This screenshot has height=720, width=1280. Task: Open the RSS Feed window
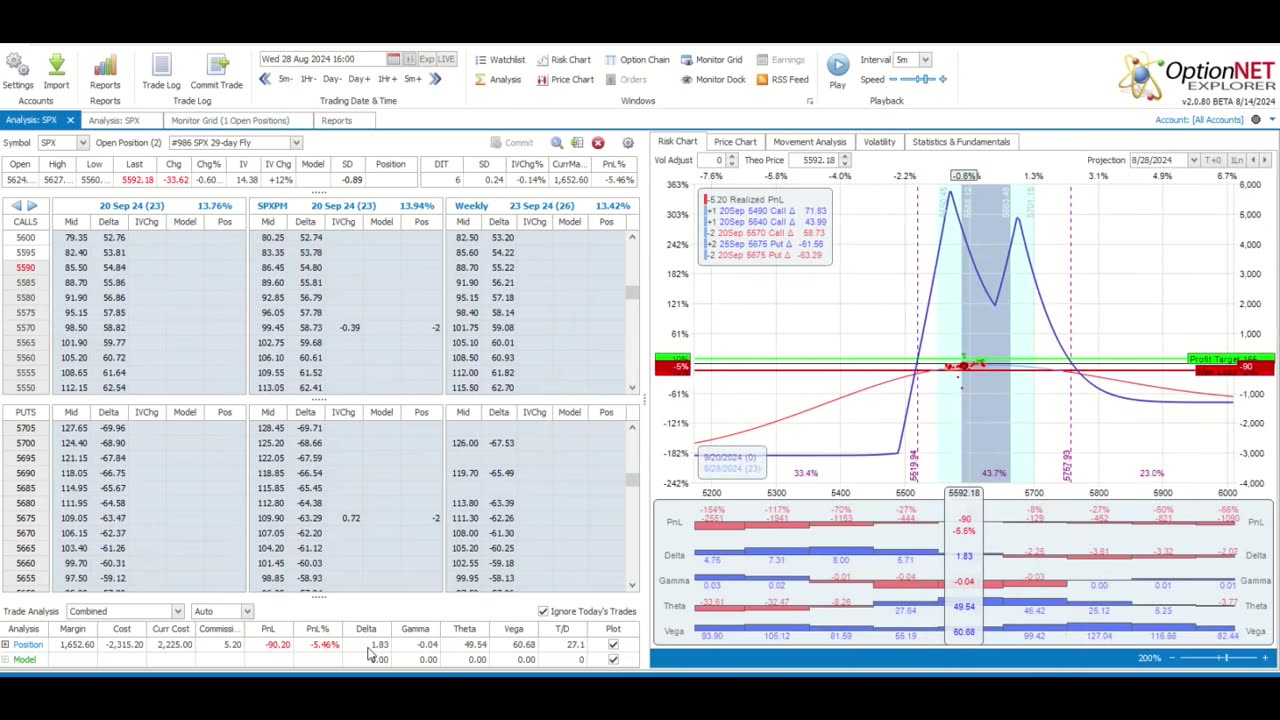[782, 80]
